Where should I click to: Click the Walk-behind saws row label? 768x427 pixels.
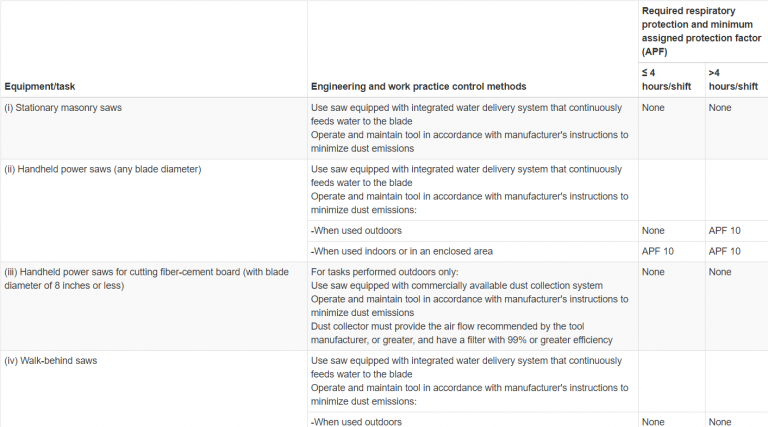coord(51,360)
